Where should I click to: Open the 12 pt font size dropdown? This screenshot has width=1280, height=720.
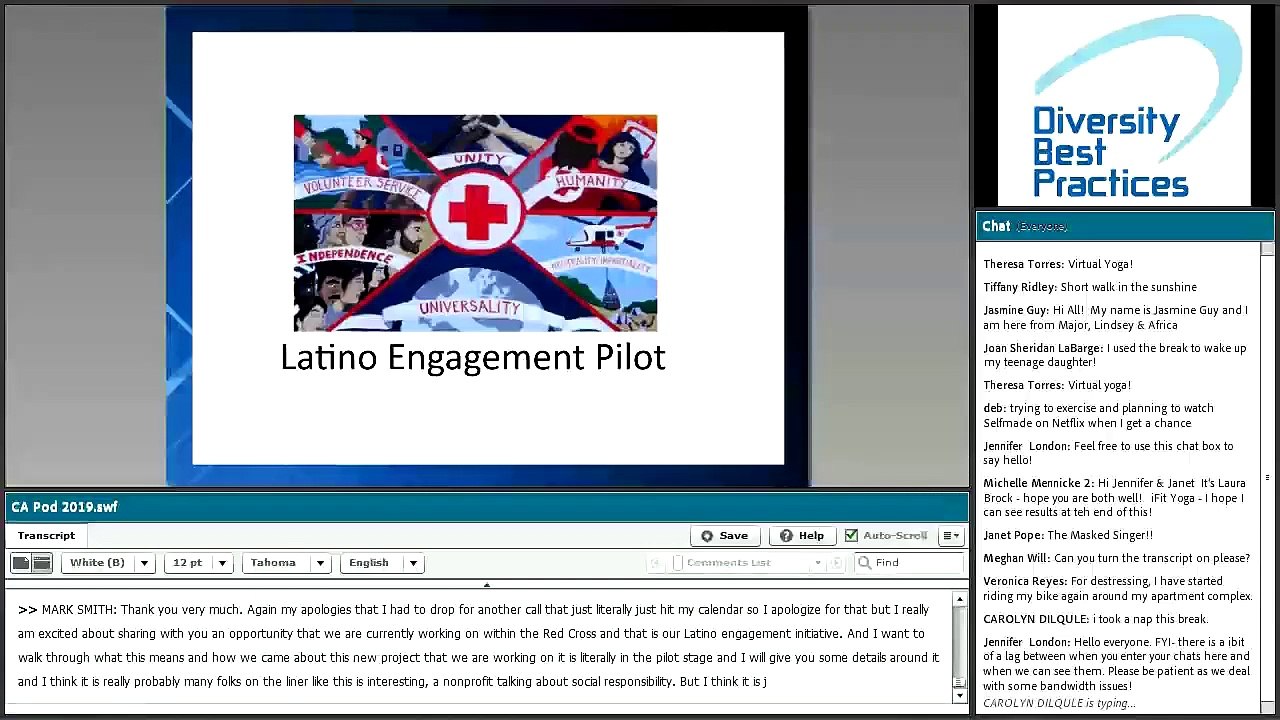198,563
